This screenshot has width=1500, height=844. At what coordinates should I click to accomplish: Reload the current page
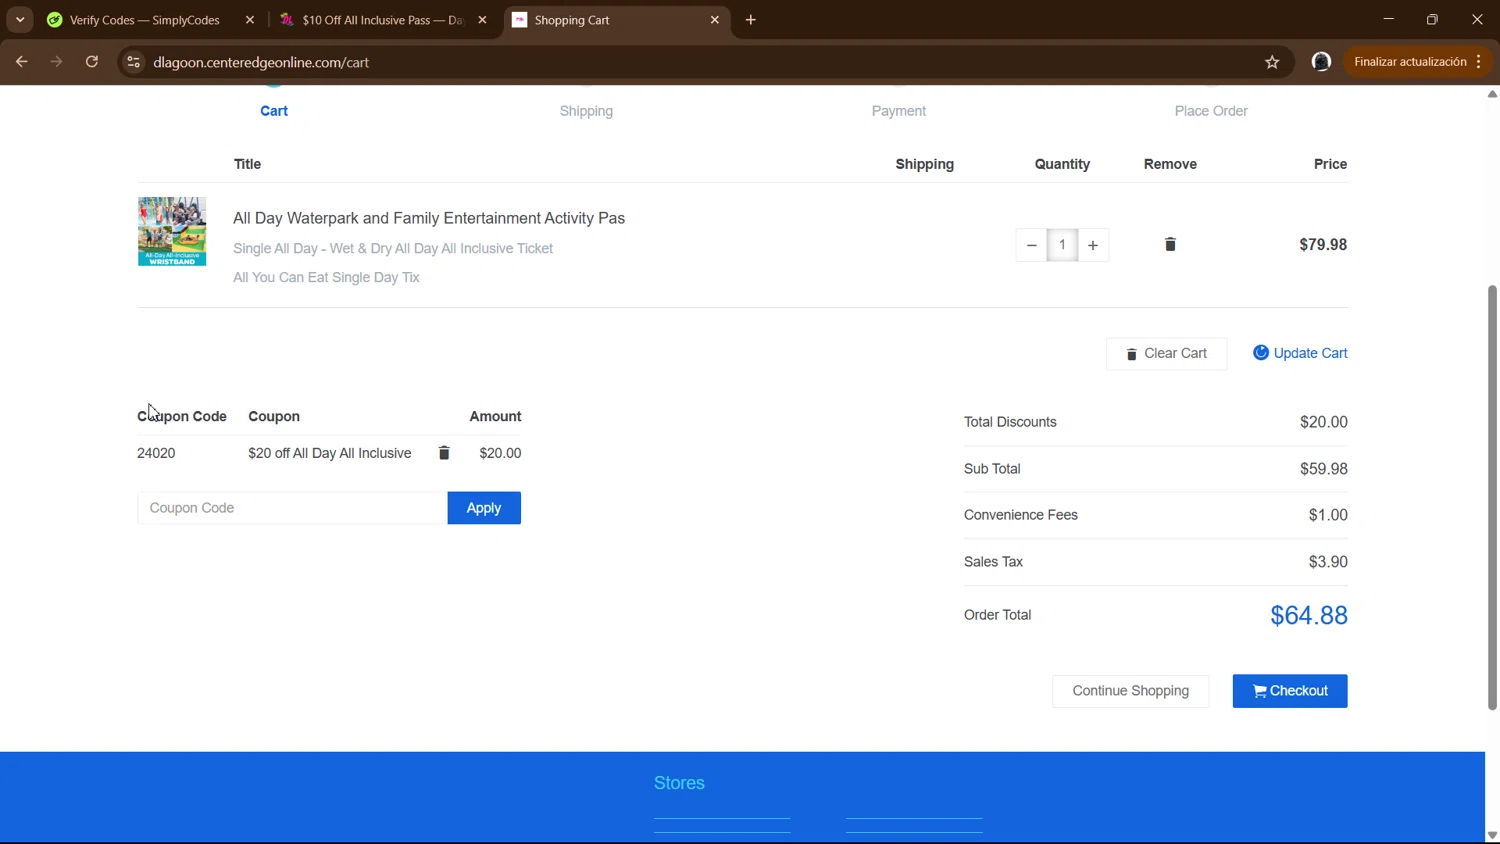[92, 62]
